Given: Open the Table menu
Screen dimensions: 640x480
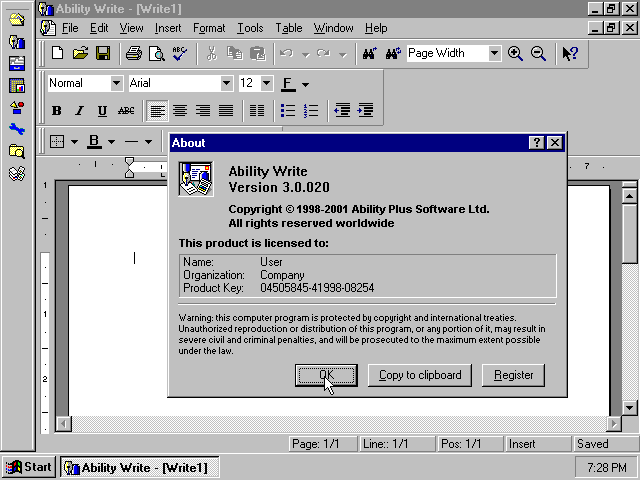Looking at the screenshot, I should 289,28.
